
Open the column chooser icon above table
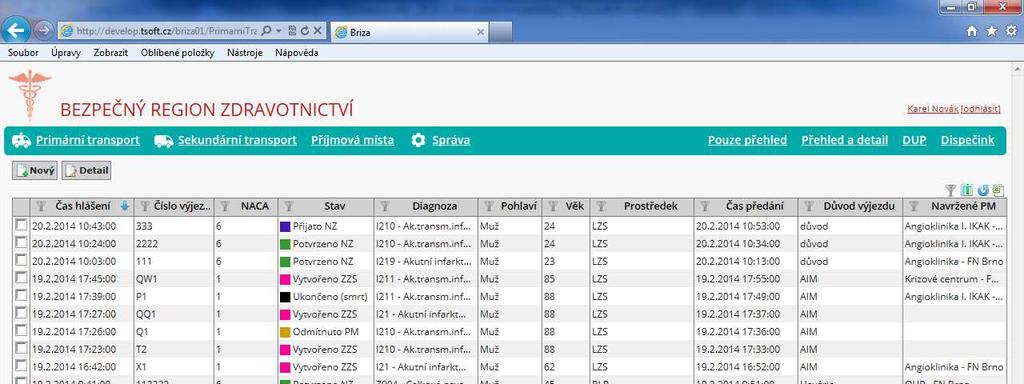click(967, 190)
